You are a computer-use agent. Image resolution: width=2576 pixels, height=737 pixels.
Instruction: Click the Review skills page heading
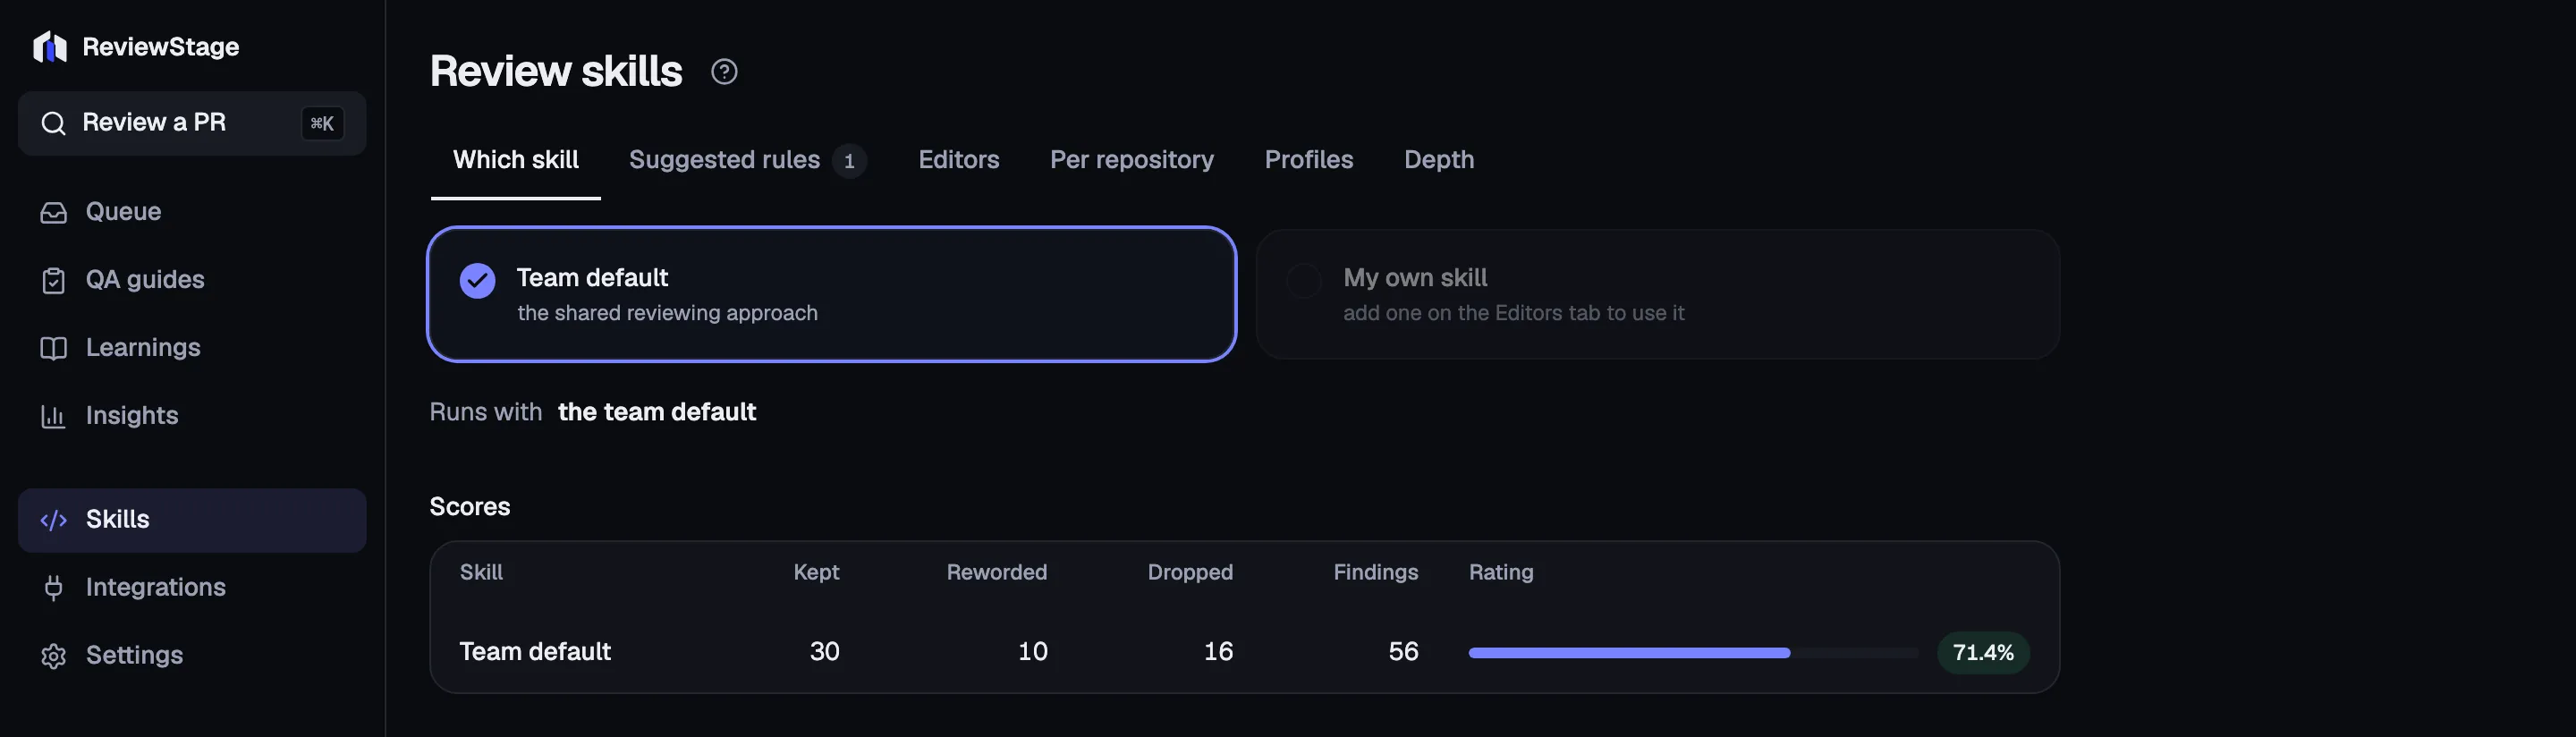[556, 72]
